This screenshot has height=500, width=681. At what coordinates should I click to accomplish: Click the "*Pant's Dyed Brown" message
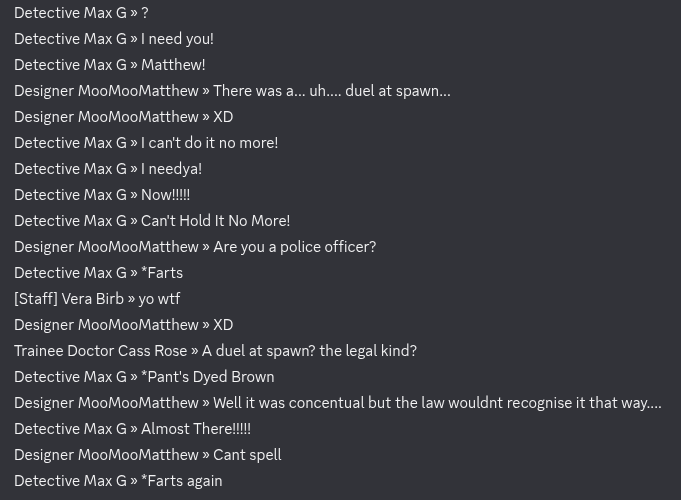point(207,377)
